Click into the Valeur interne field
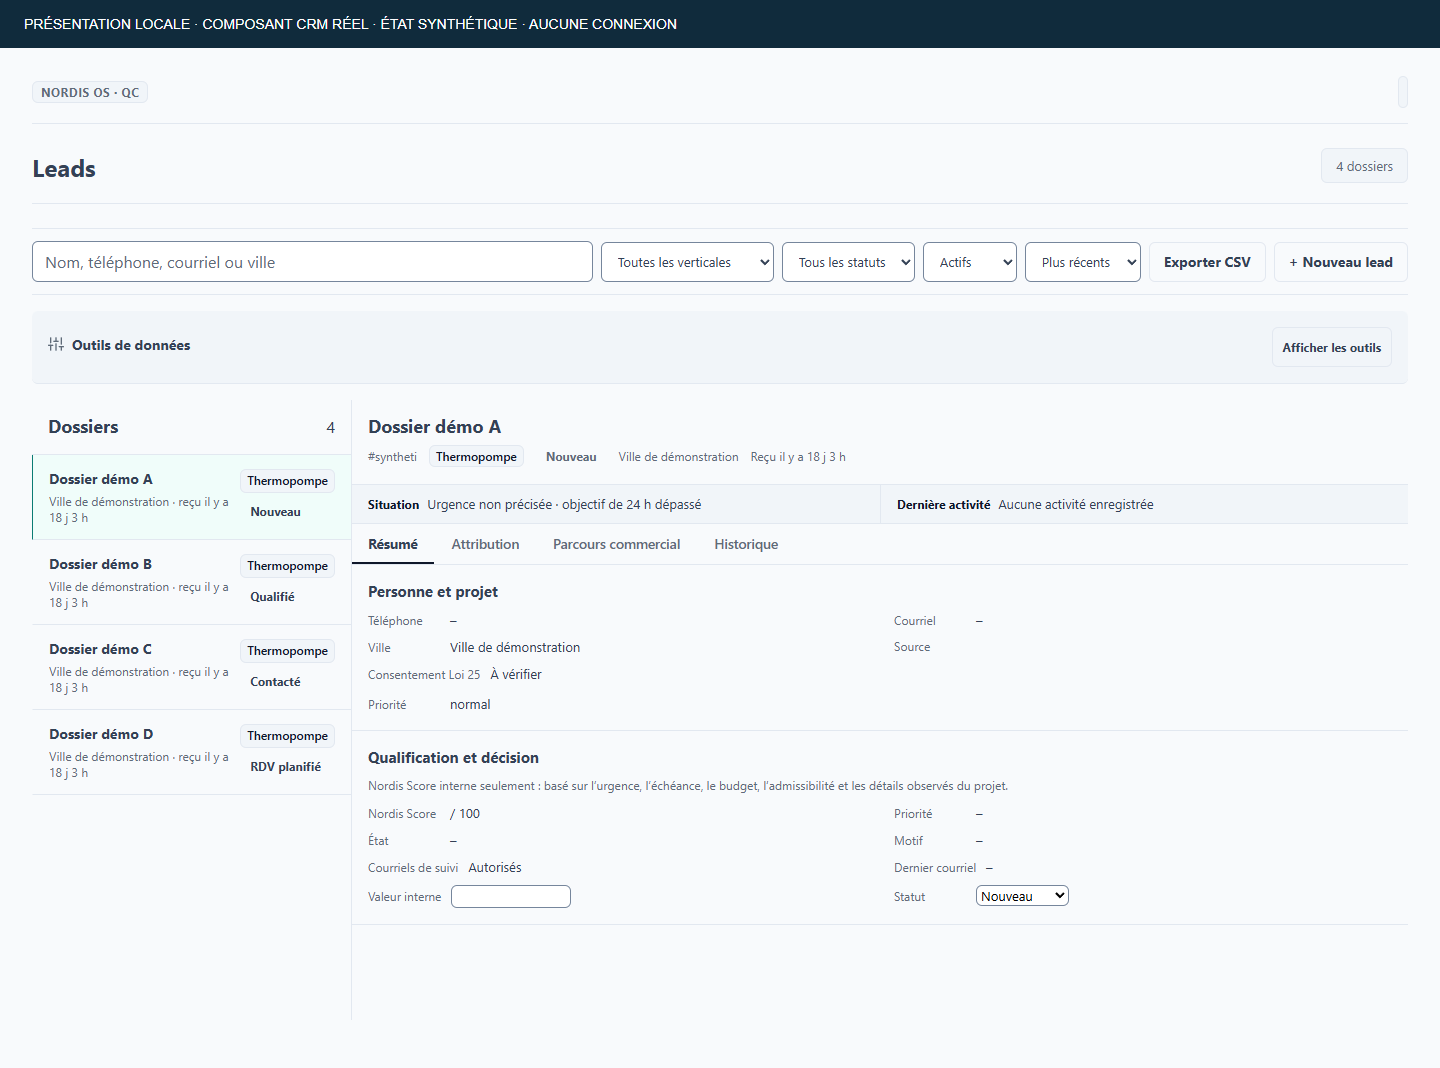This screenshot has height=1068, width=1440. coord(511,896)
